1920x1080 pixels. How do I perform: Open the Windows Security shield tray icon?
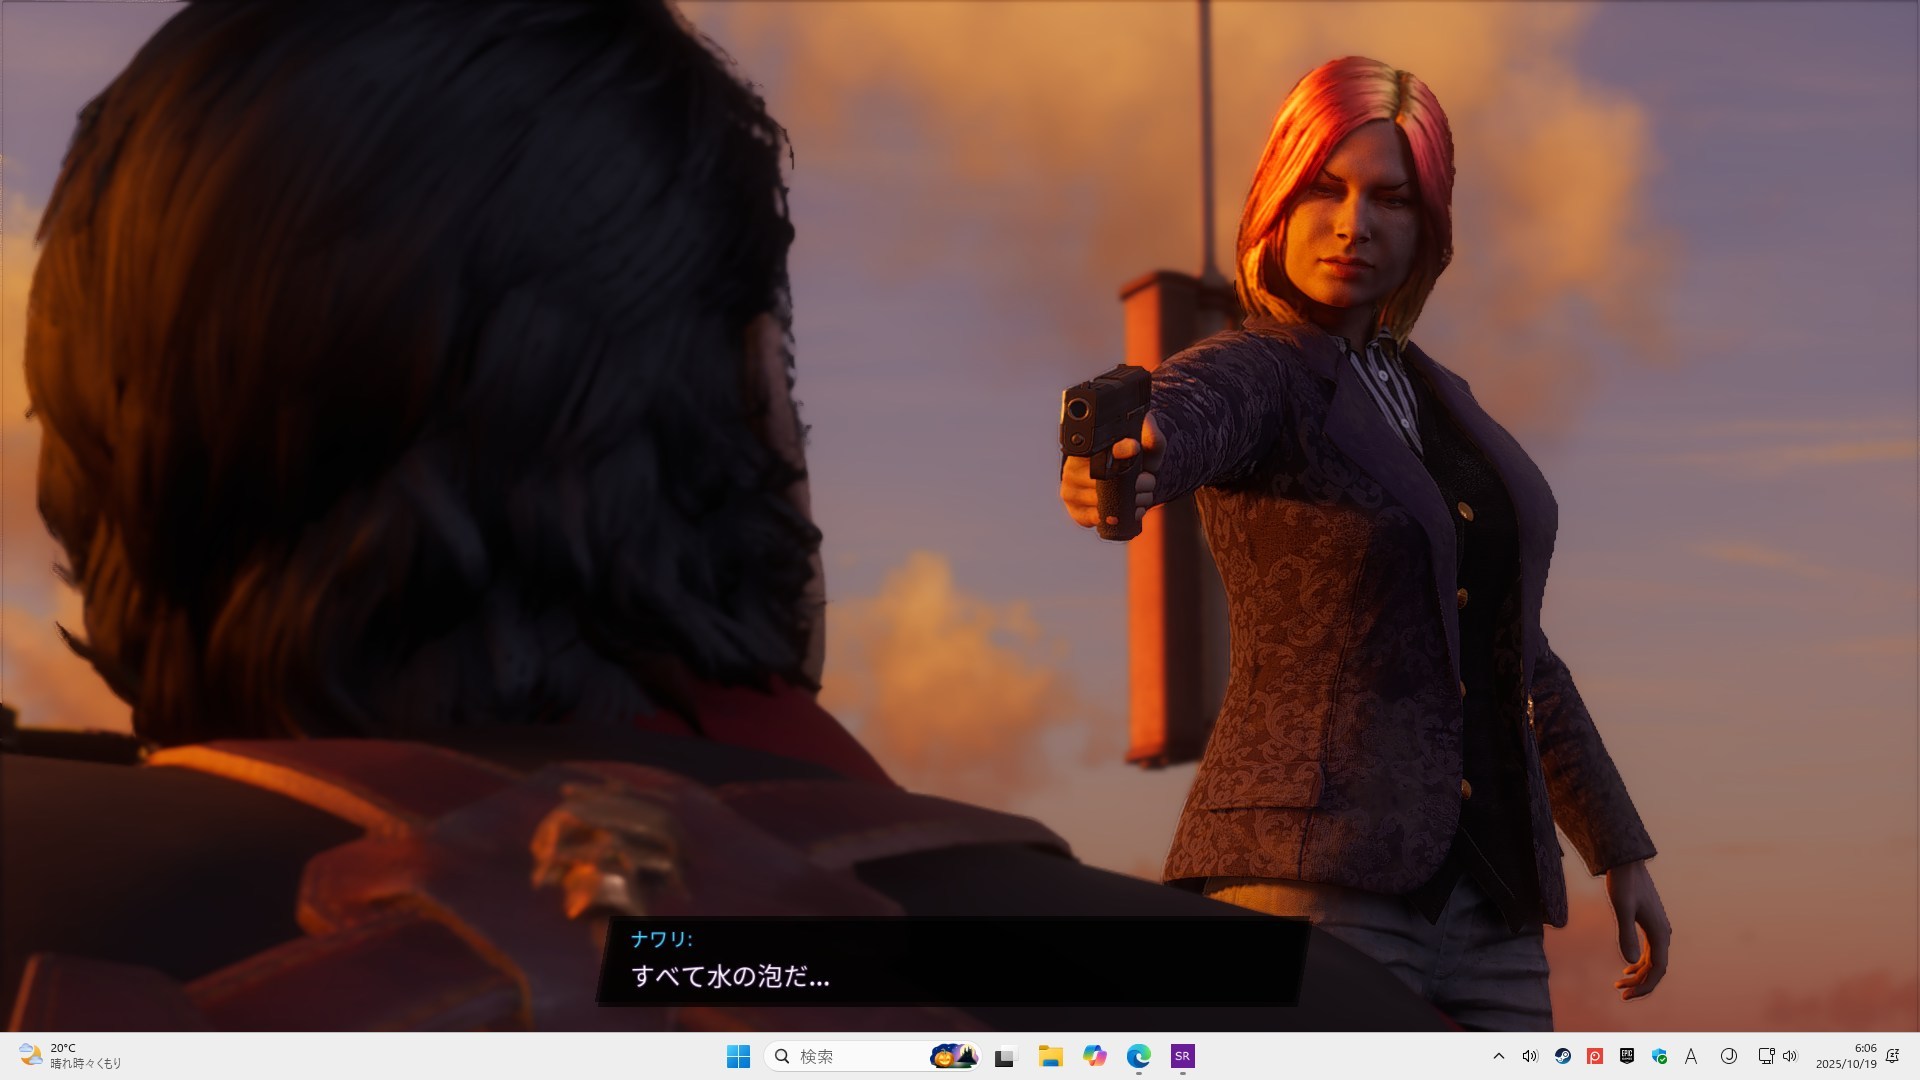tap(1660, 1056)
